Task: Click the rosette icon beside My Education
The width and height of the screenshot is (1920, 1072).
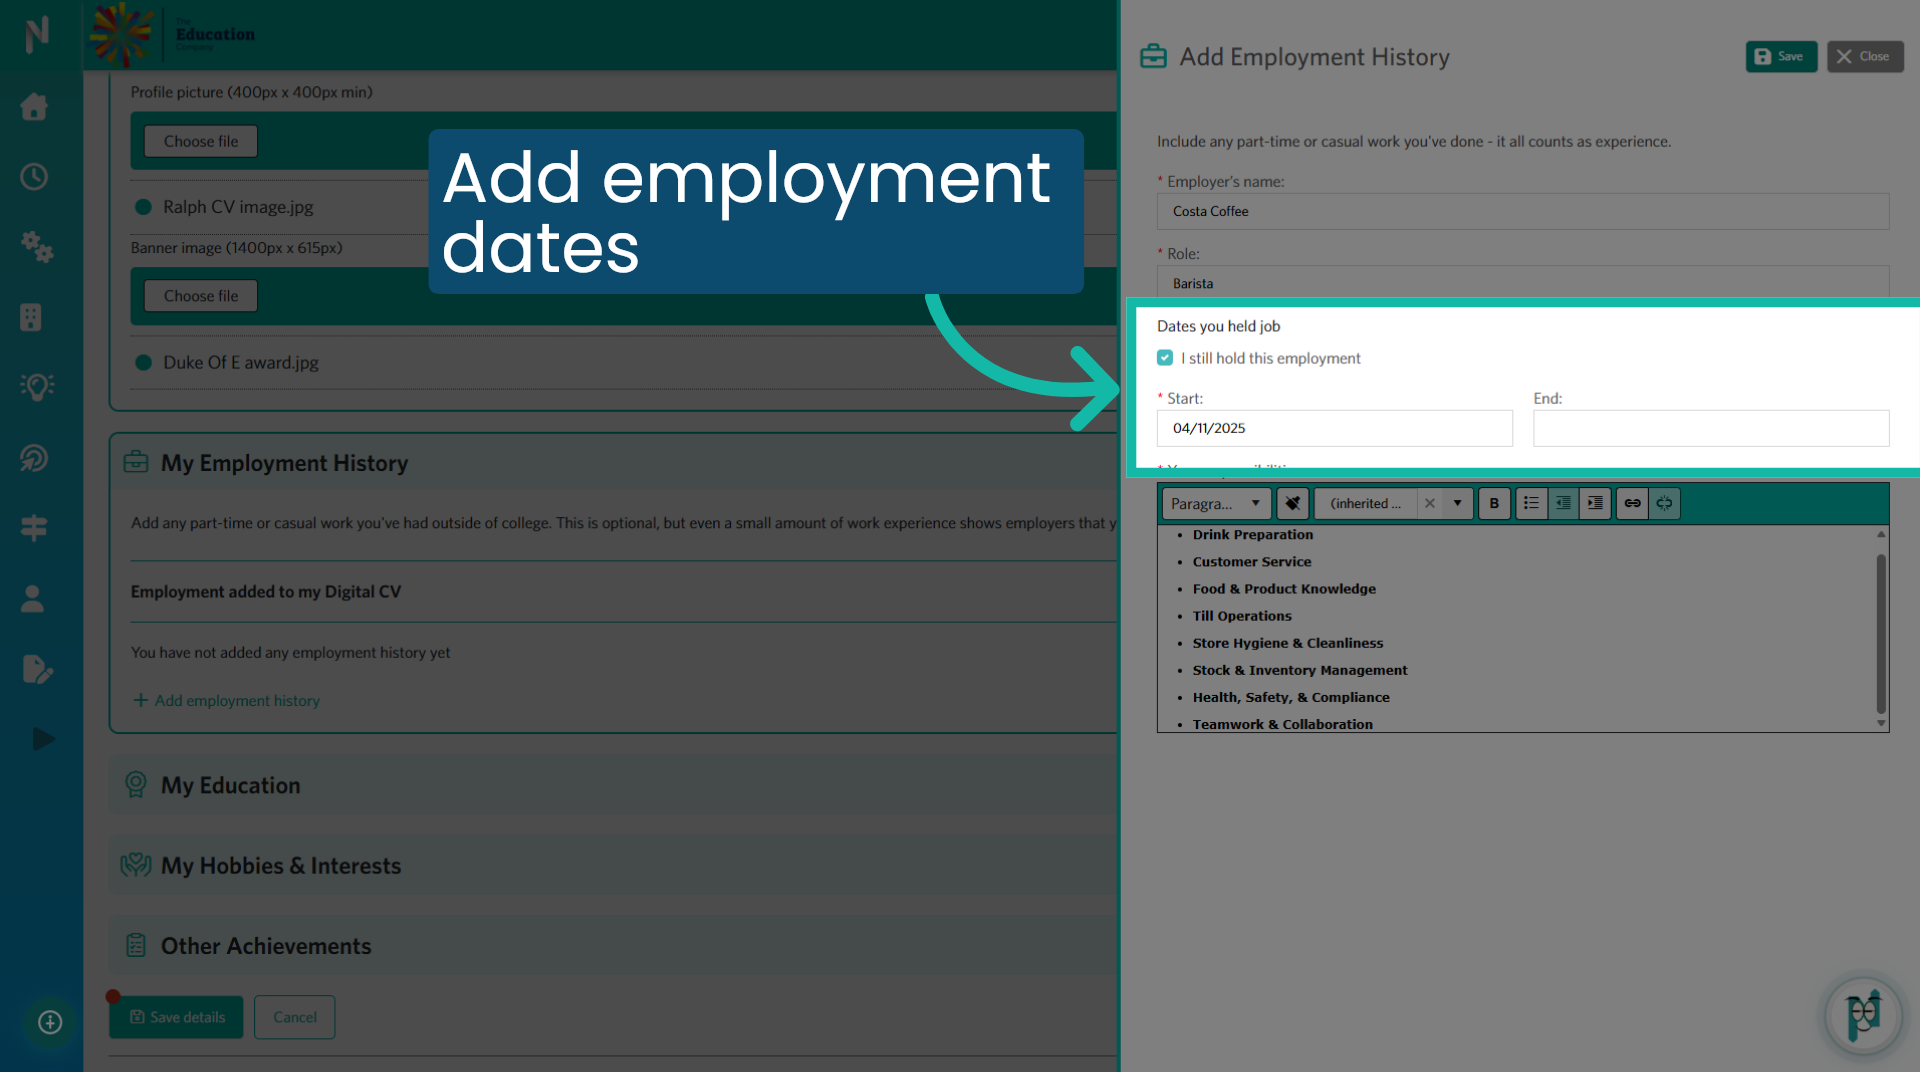Action: 136,784
